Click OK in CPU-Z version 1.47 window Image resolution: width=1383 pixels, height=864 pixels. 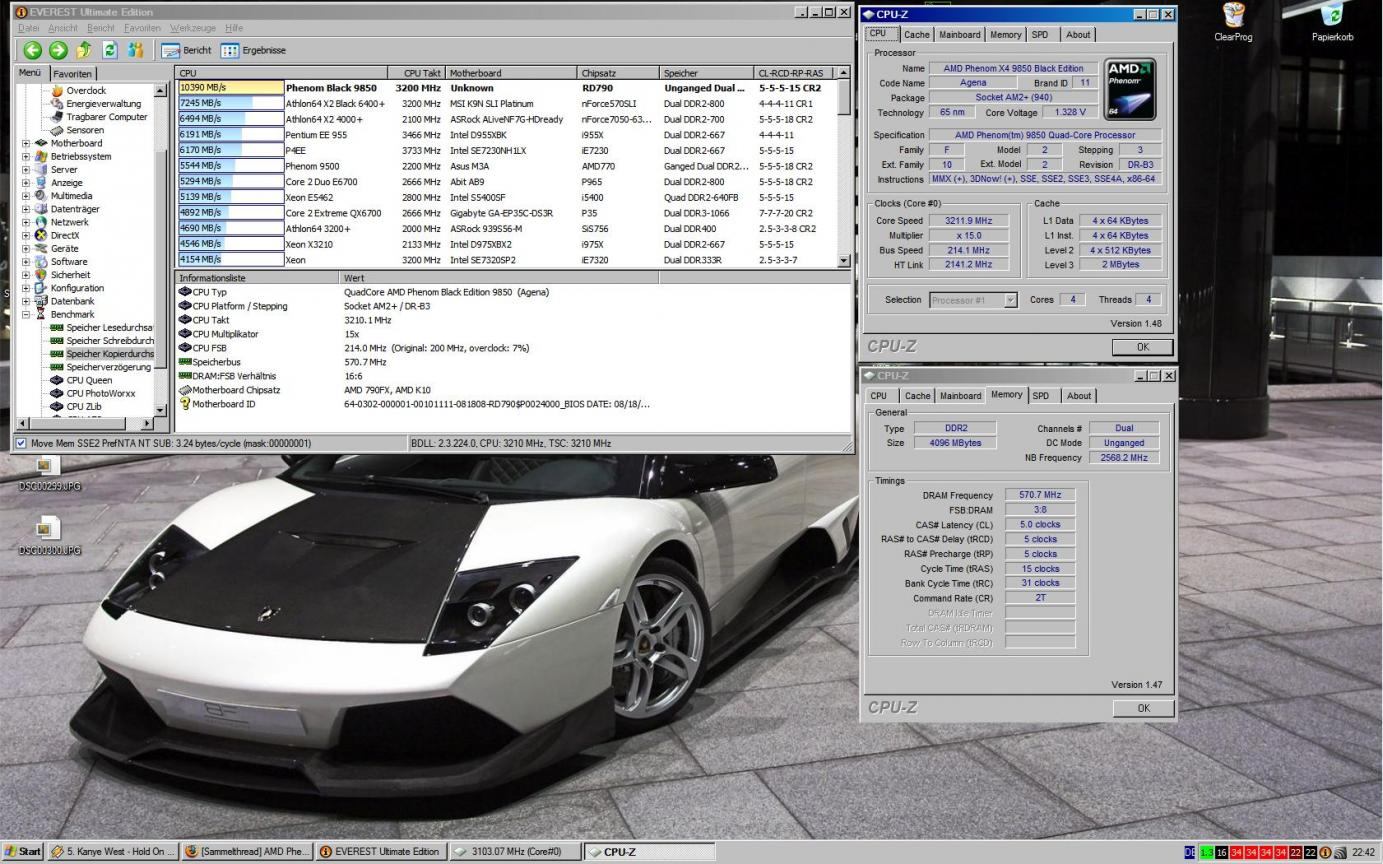point(1142,708)
